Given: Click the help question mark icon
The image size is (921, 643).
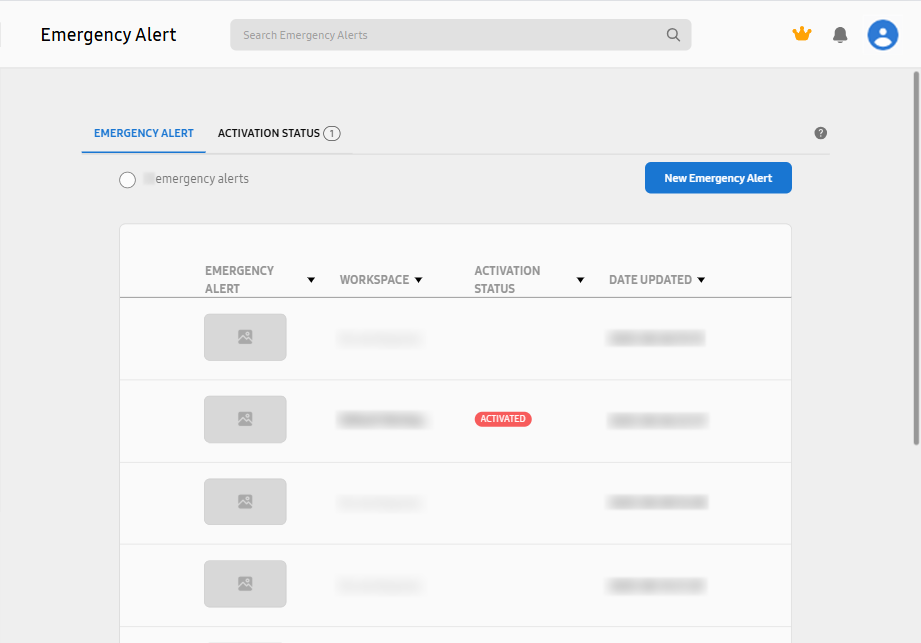Looking at the screenshot, I should point(820,133).
